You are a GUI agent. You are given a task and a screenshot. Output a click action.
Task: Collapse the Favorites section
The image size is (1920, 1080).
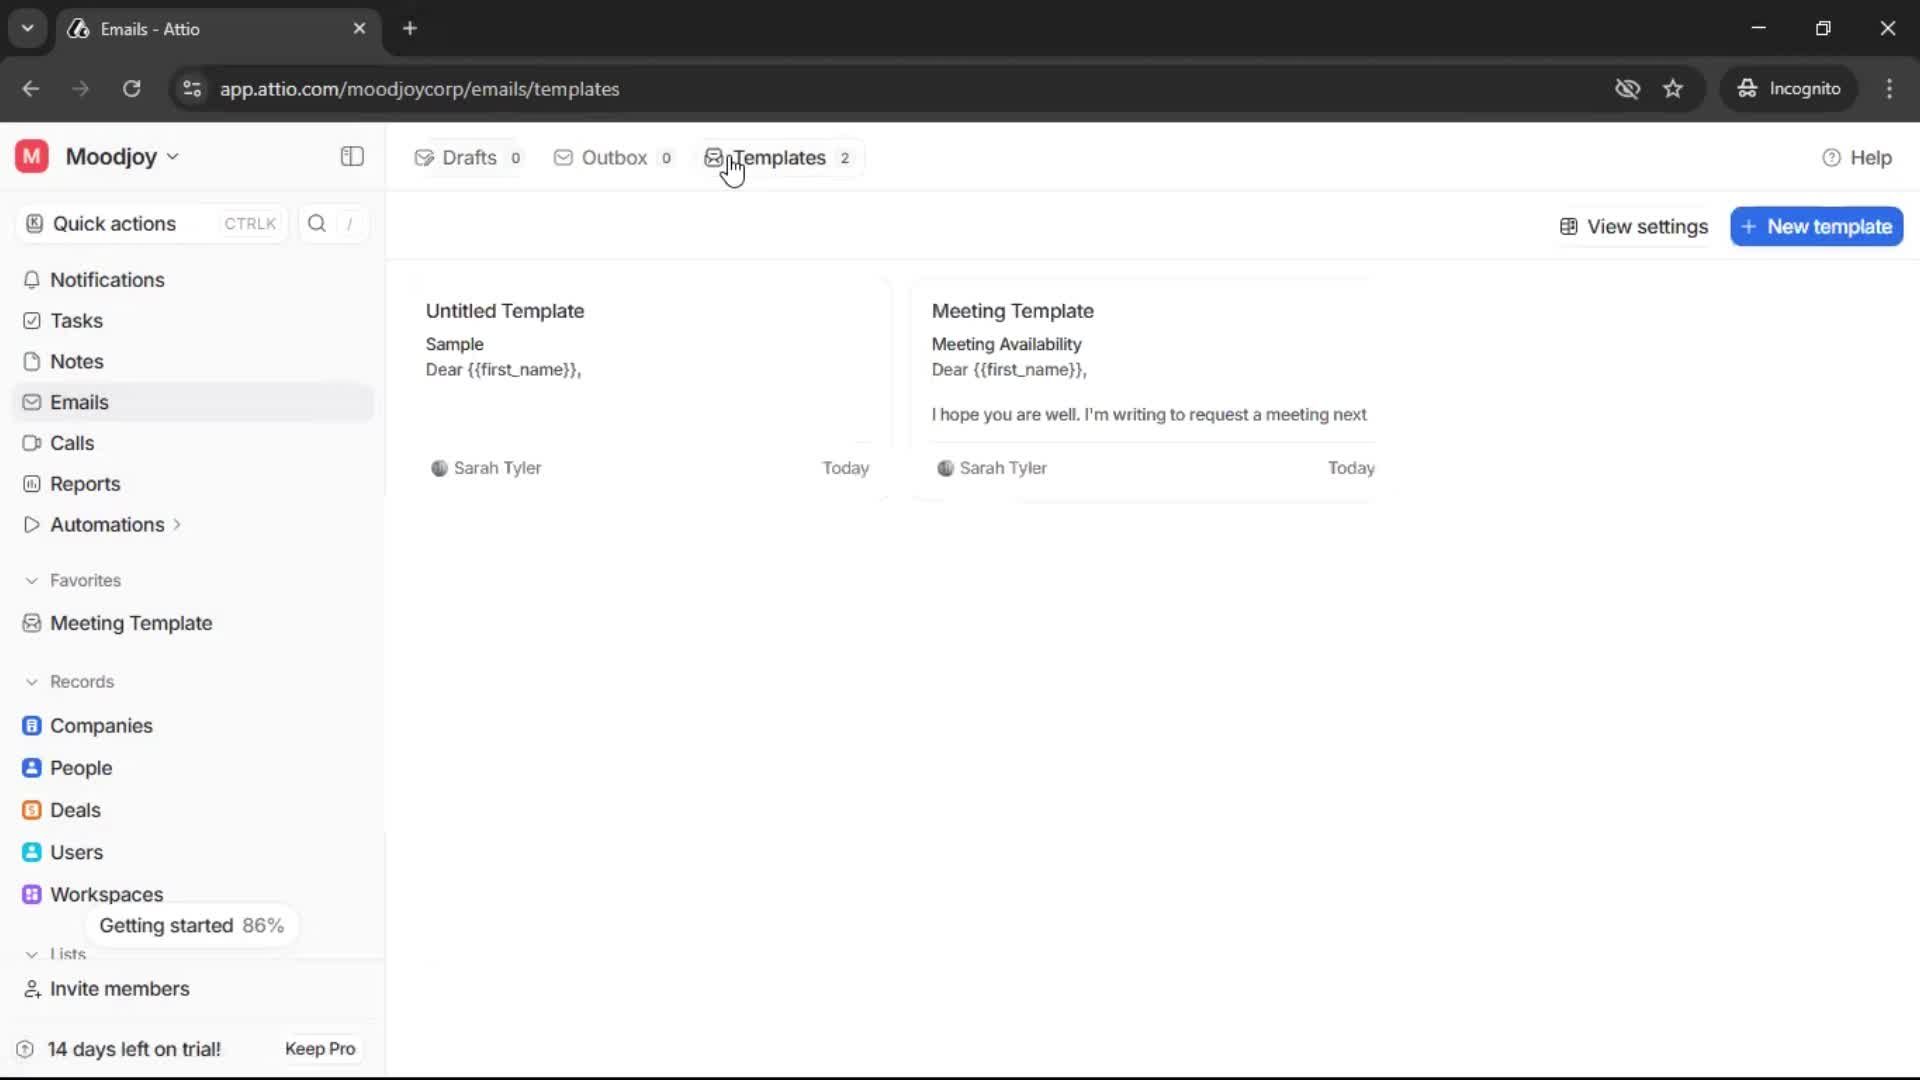pos(32,581)
